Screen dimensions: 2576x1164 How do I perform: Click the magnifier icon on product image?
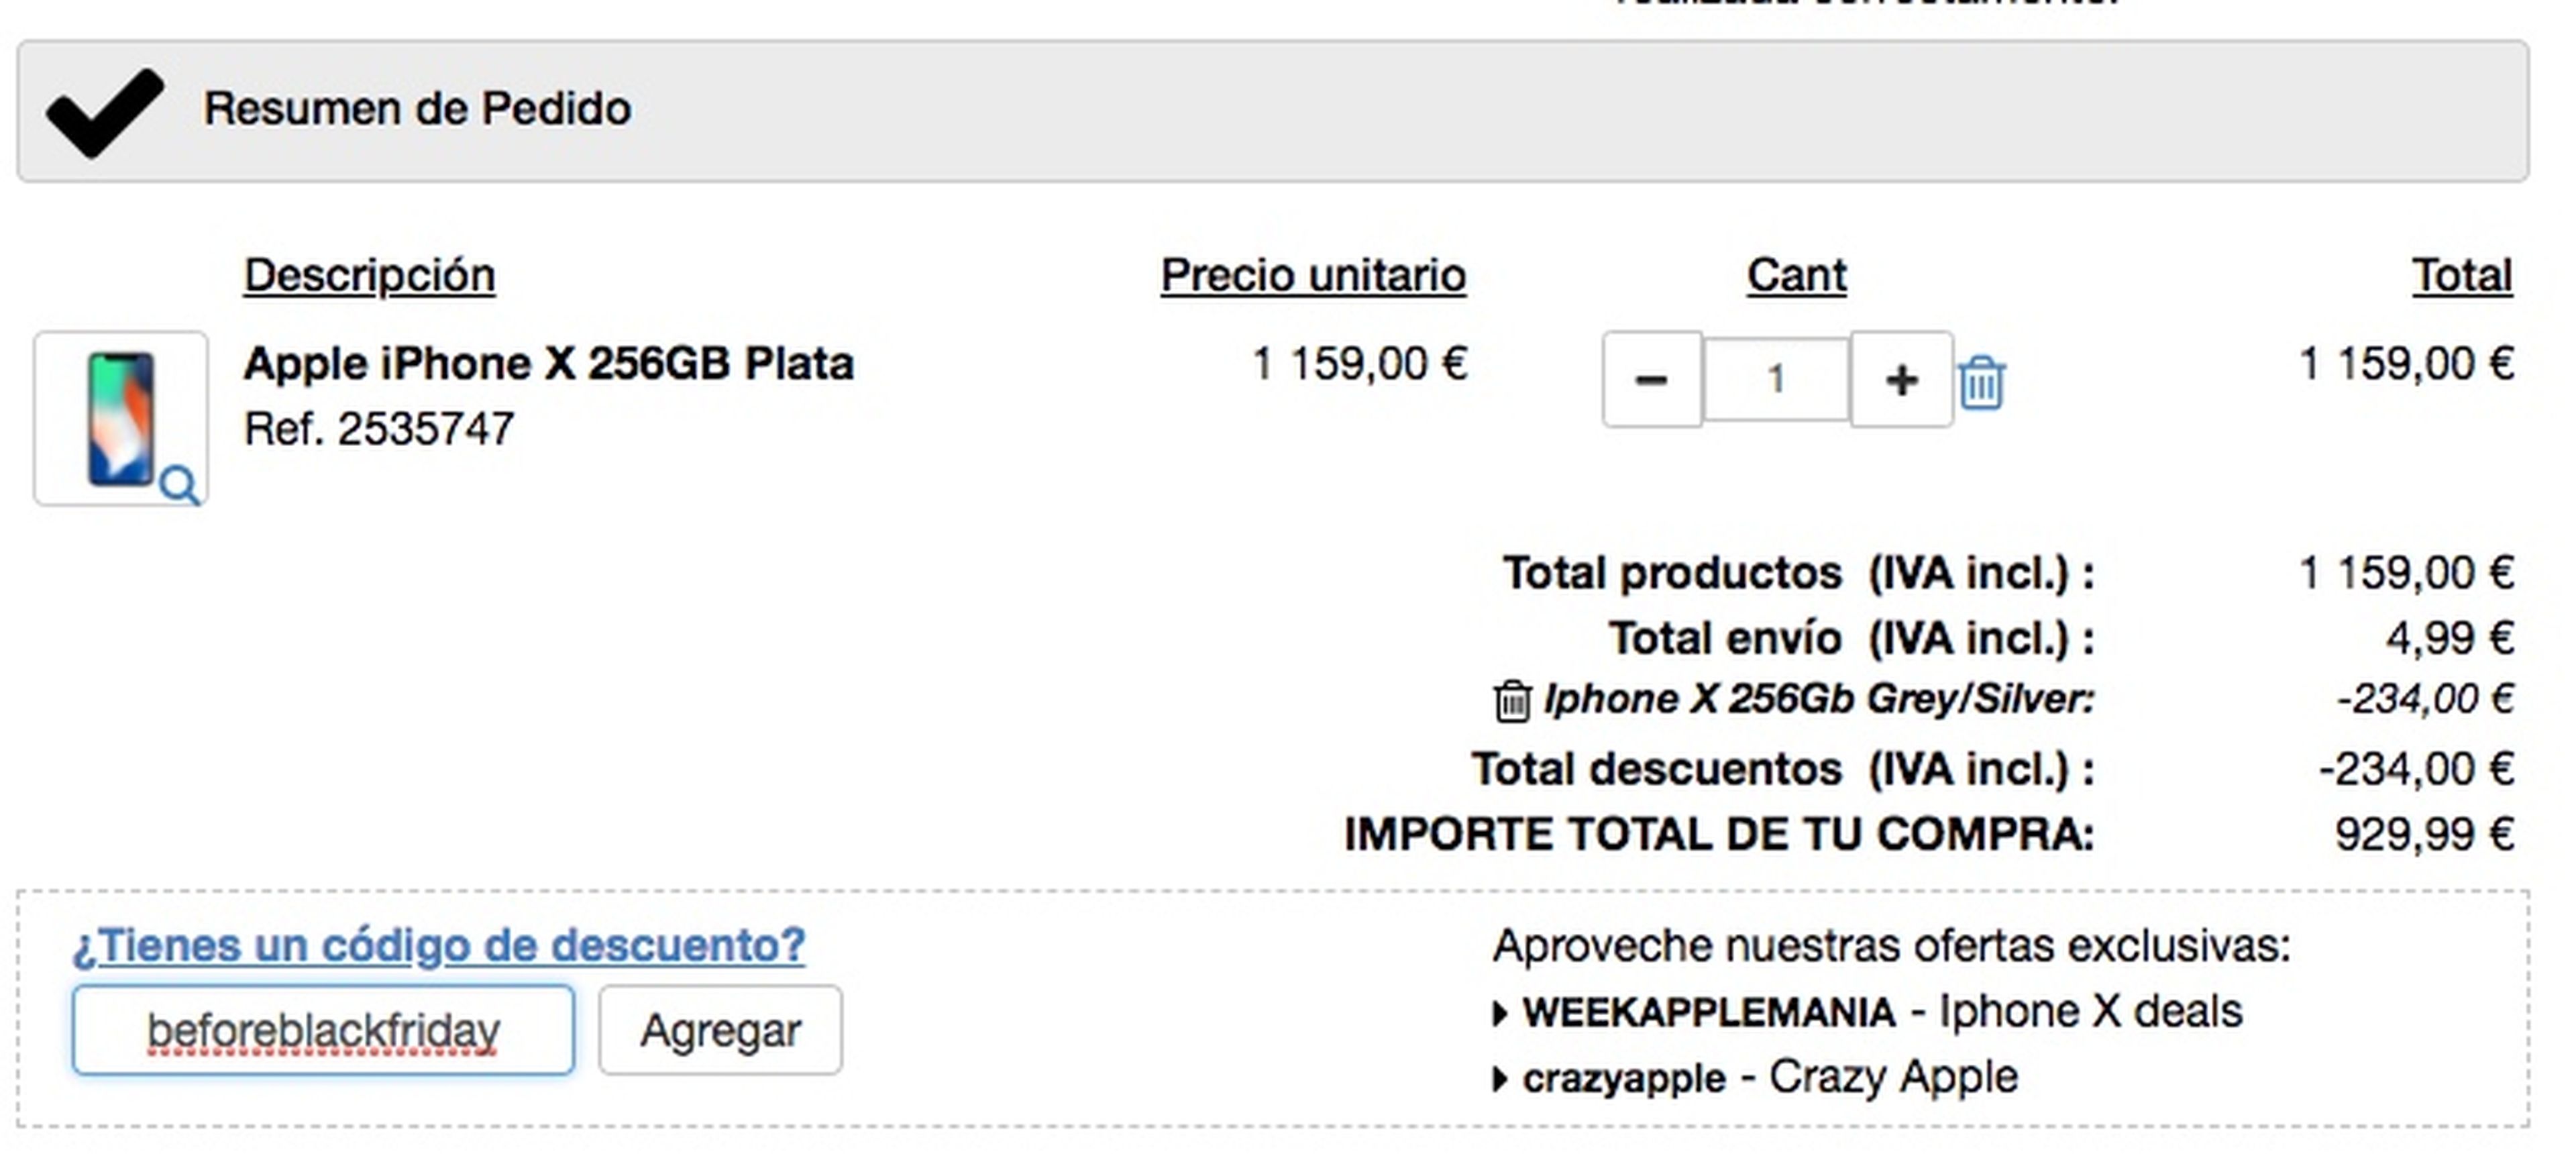tap(180, 485)
